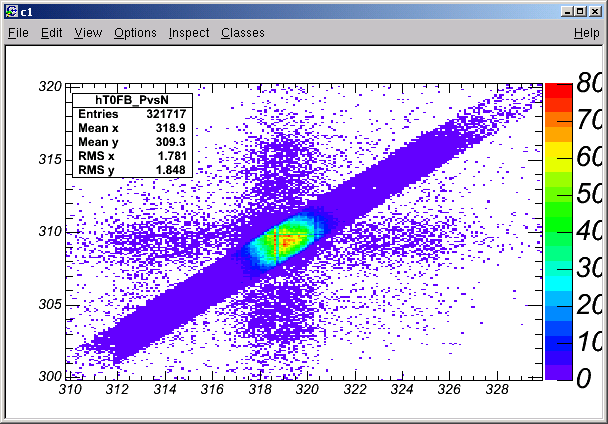
Task: Open the Classes menu
Action: 243,33
